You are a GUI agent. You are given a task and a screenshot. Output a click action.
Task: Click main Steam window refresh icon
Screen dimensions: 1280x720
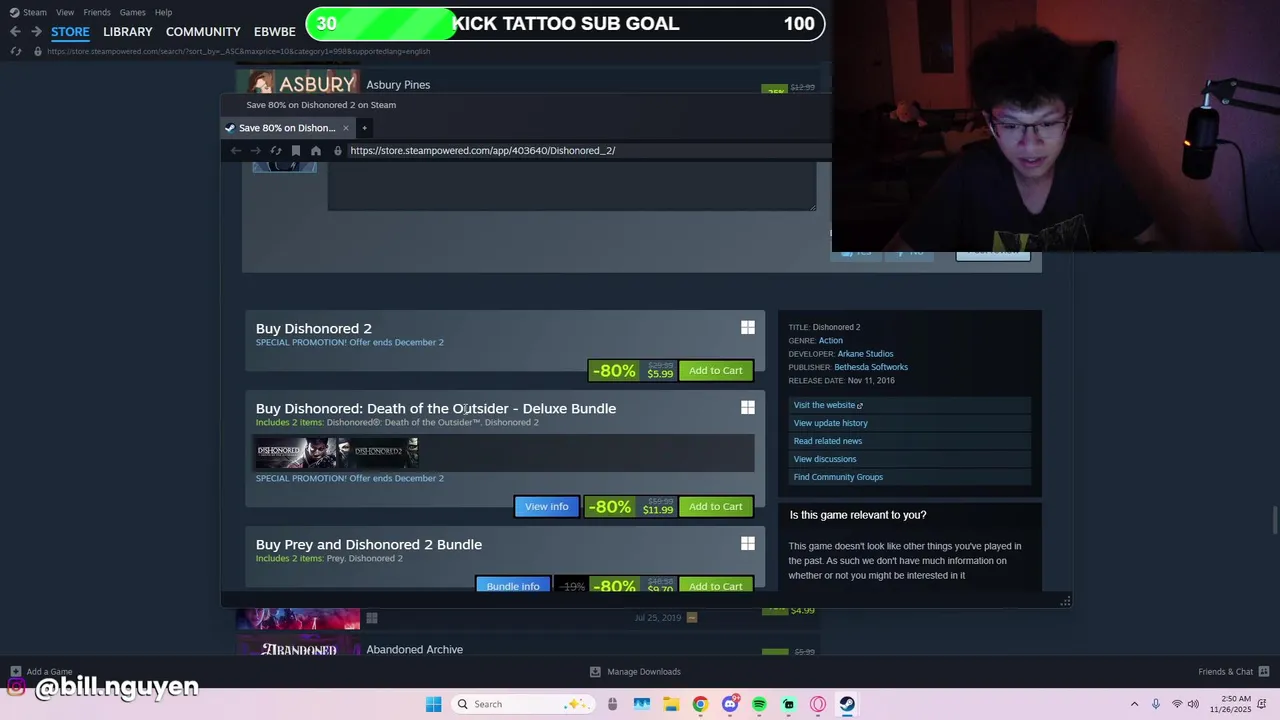[15, 51]
